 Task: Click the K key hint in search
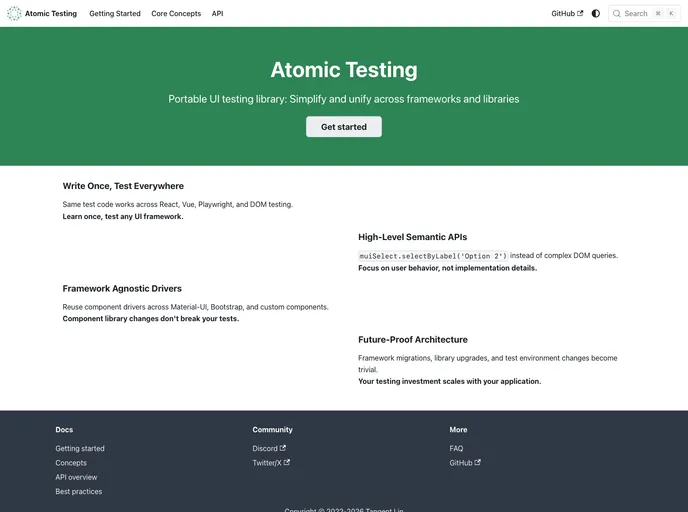pyautogui.click(x=671, y=14)
